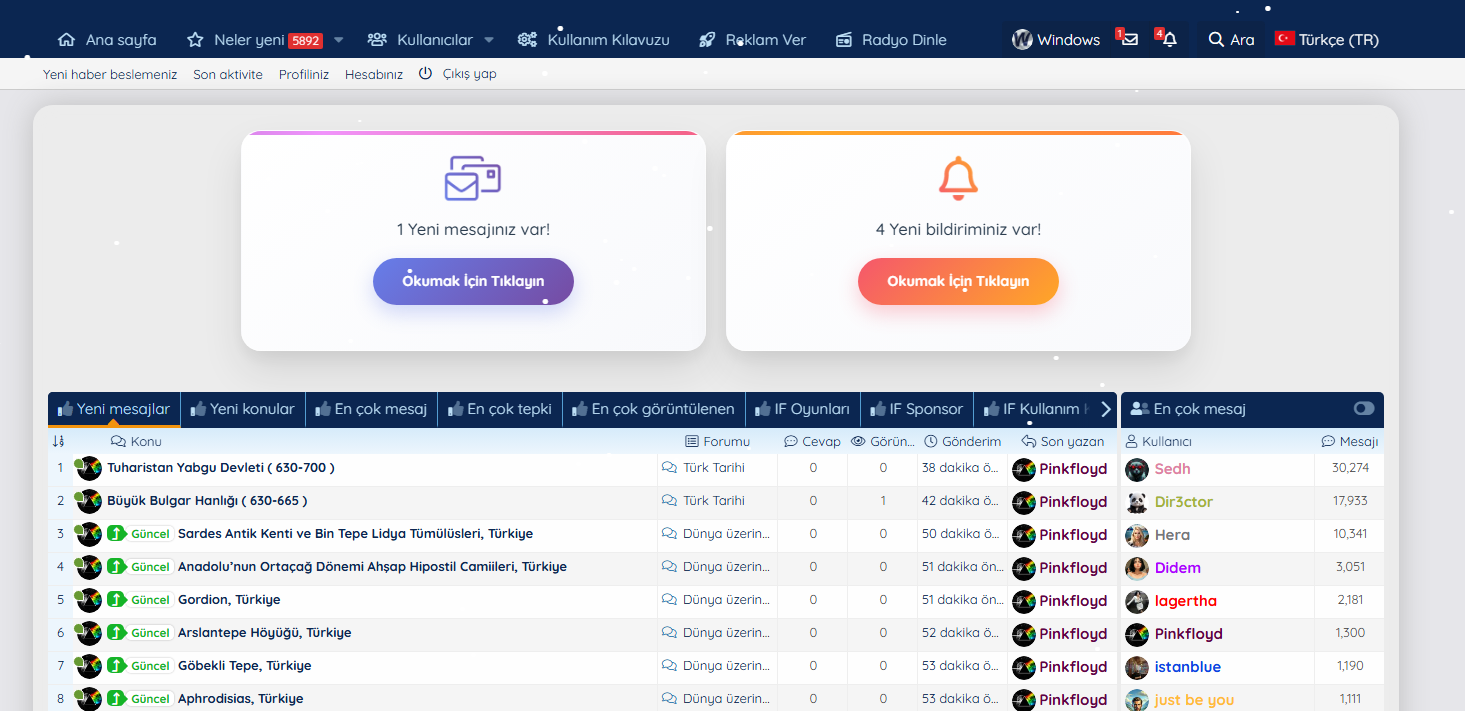
Task: Click Okumak İçin Tıklayın under notifications card
Action: 958,281
